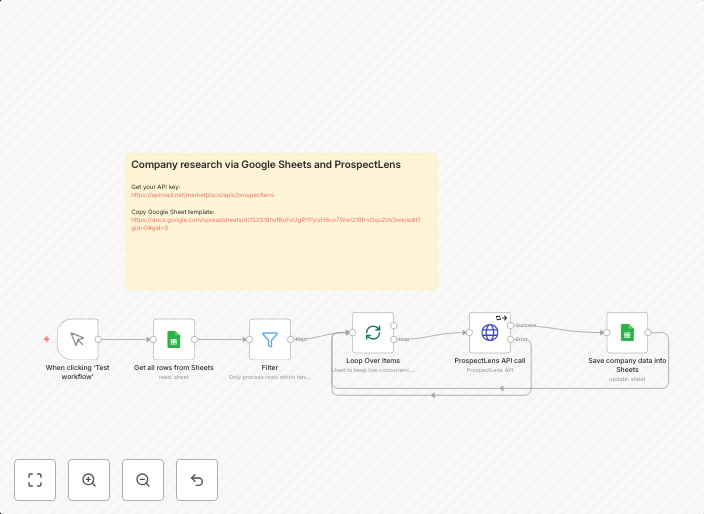Screen dimensions: 704x514
Task: Select 'Save company data into Sheets' node
Action: click(x=627, y=333)
